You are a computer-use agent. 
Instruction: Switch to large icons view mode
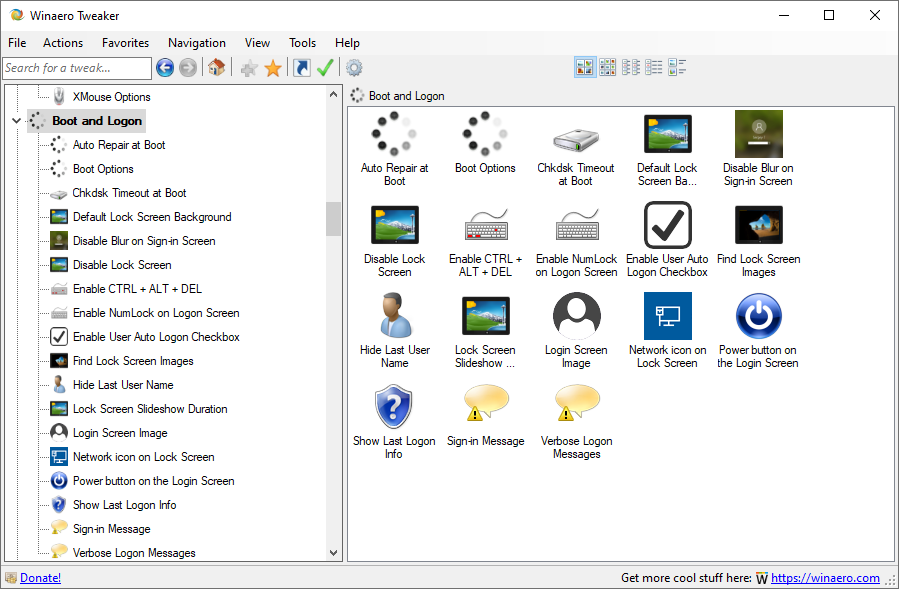(x=585, y=67)
